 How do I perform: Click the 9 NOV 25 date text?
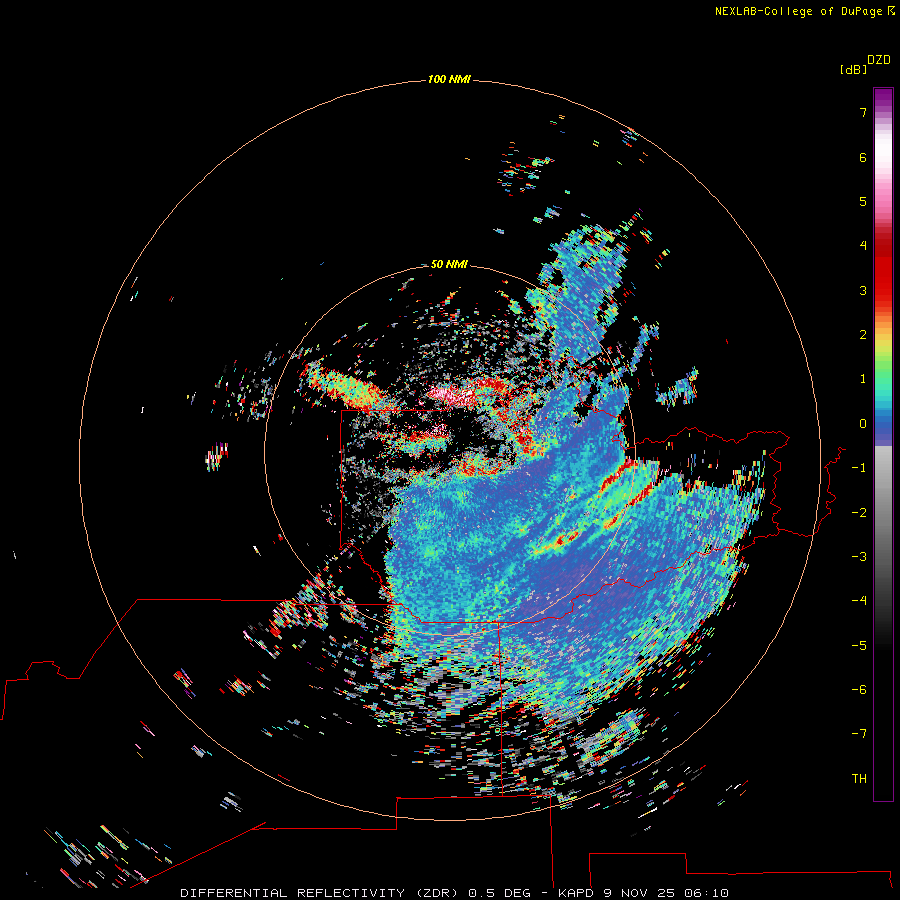coord(641,893)
